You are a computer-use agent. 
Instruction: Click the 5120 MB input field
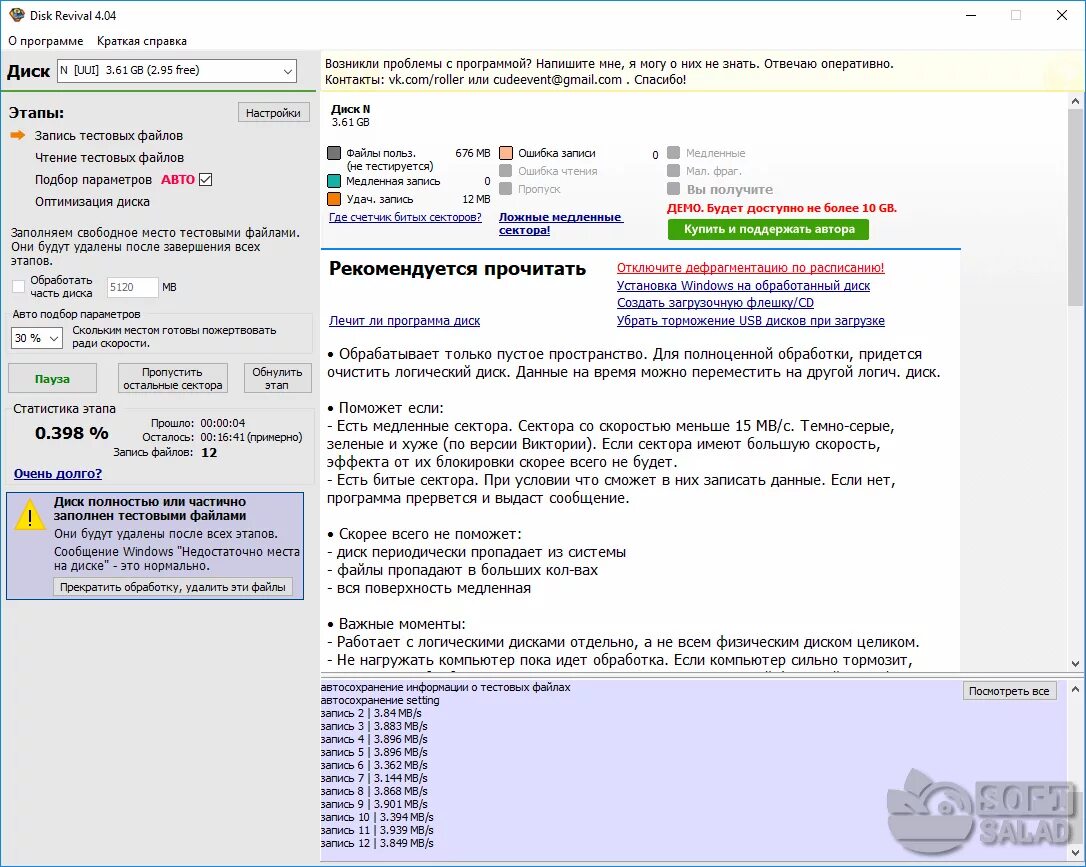[132, 287]
